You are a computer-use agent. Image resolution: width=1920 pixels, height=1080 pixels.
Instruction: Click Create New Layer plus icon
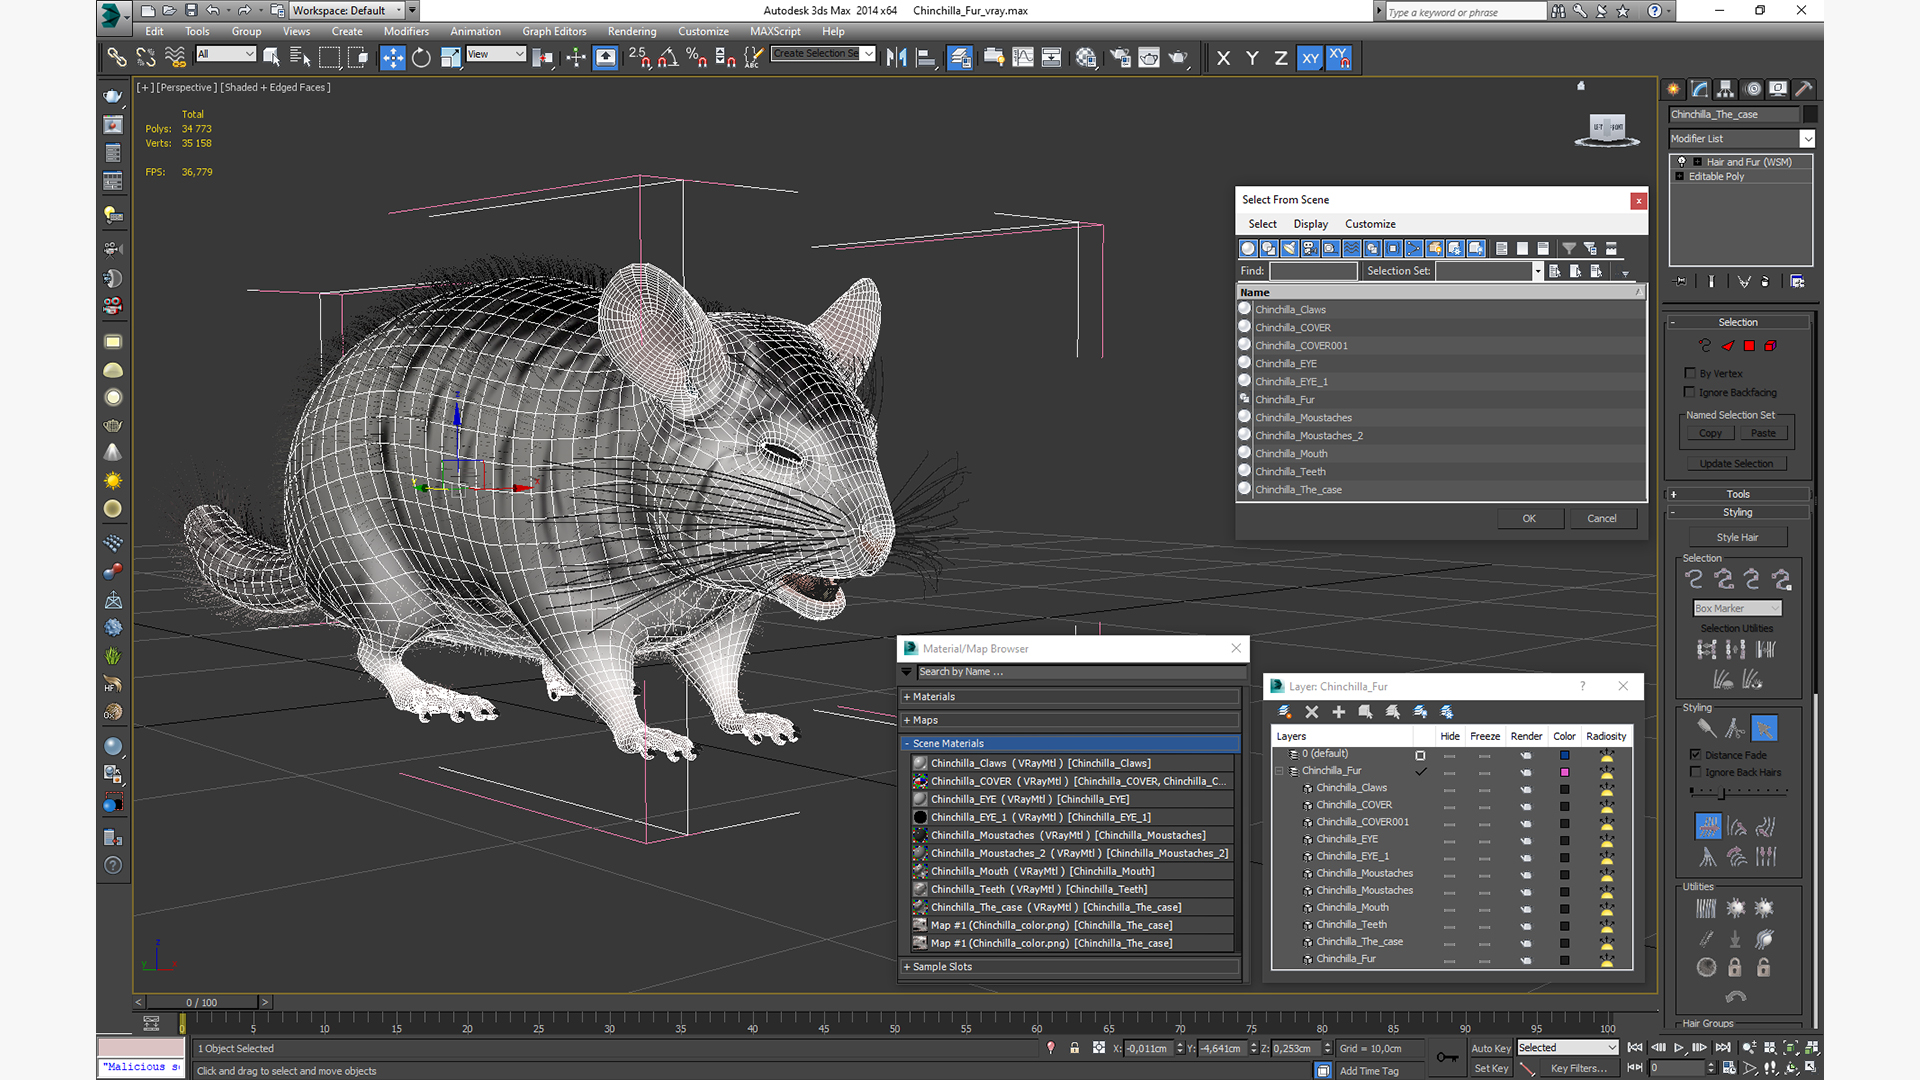1338,712
